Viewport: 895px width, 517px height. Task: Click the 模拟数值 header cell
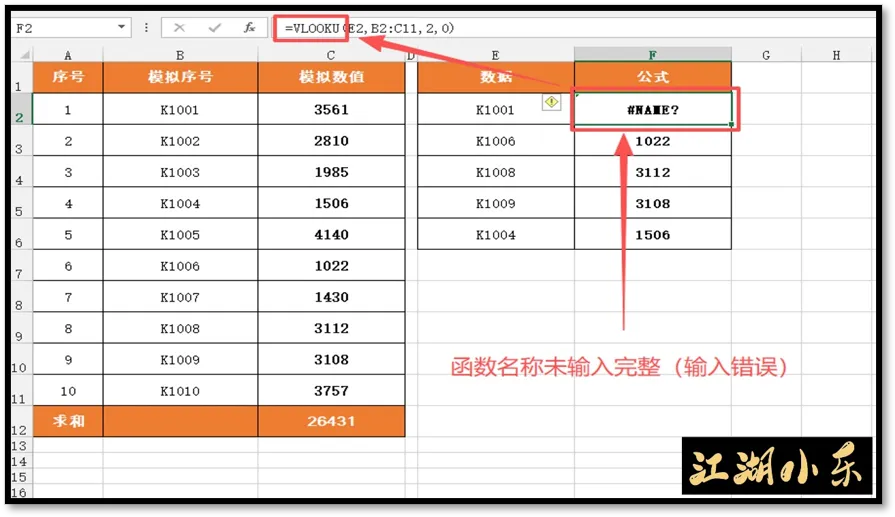tap(331, 77)
